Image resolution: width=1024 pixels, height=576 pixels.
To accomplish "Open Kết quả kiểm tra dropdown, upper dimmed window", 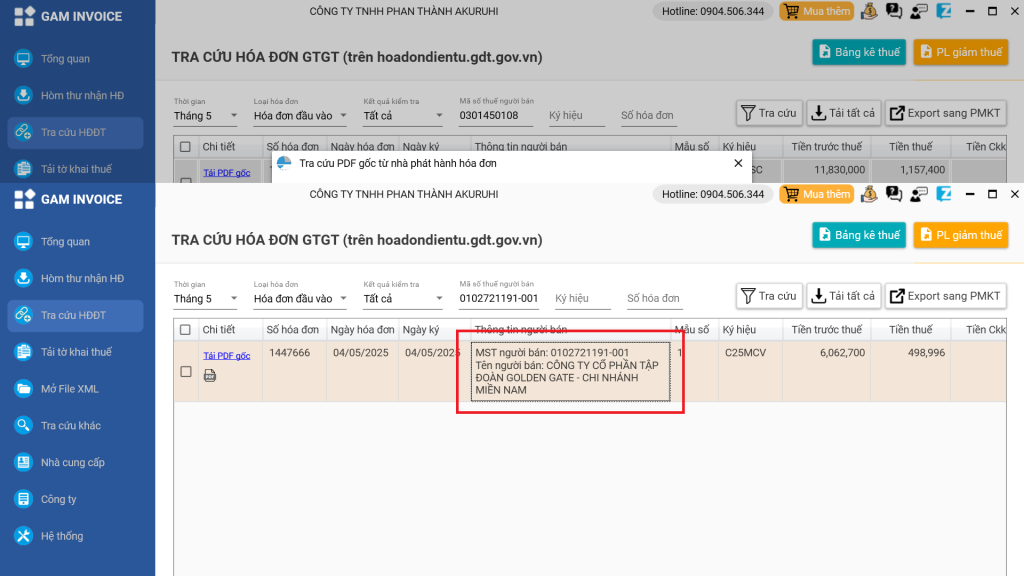I will (403, 116).
